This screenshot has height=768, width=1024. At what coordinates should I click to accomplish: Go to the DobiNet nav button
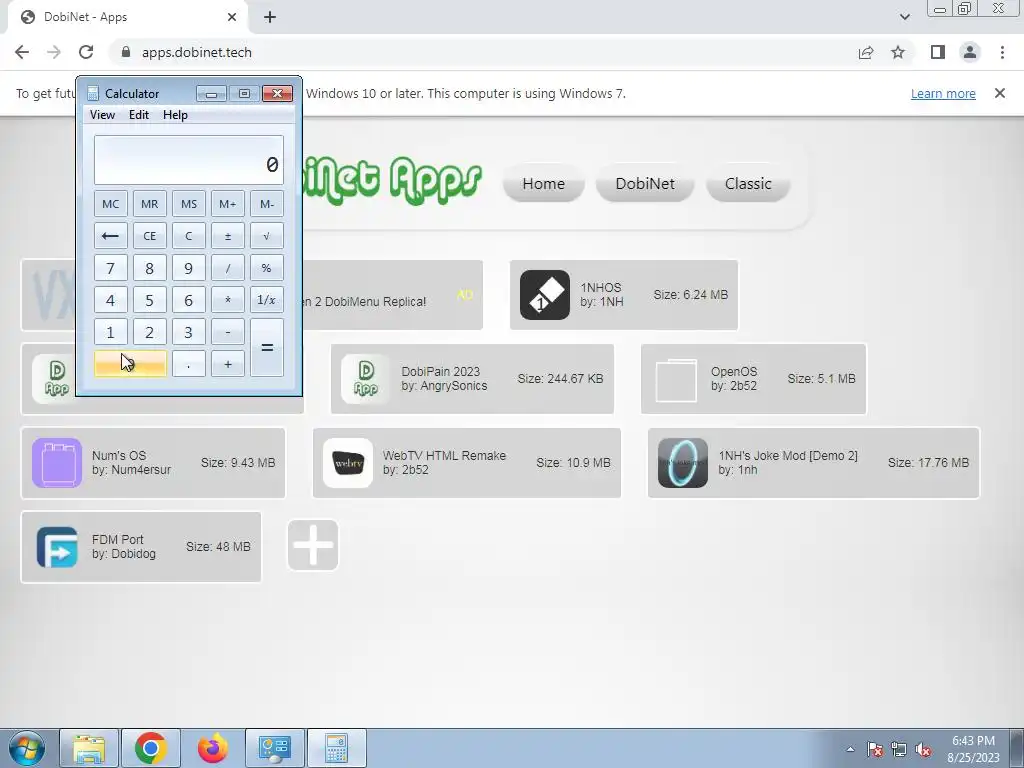[x=645, y=184]
